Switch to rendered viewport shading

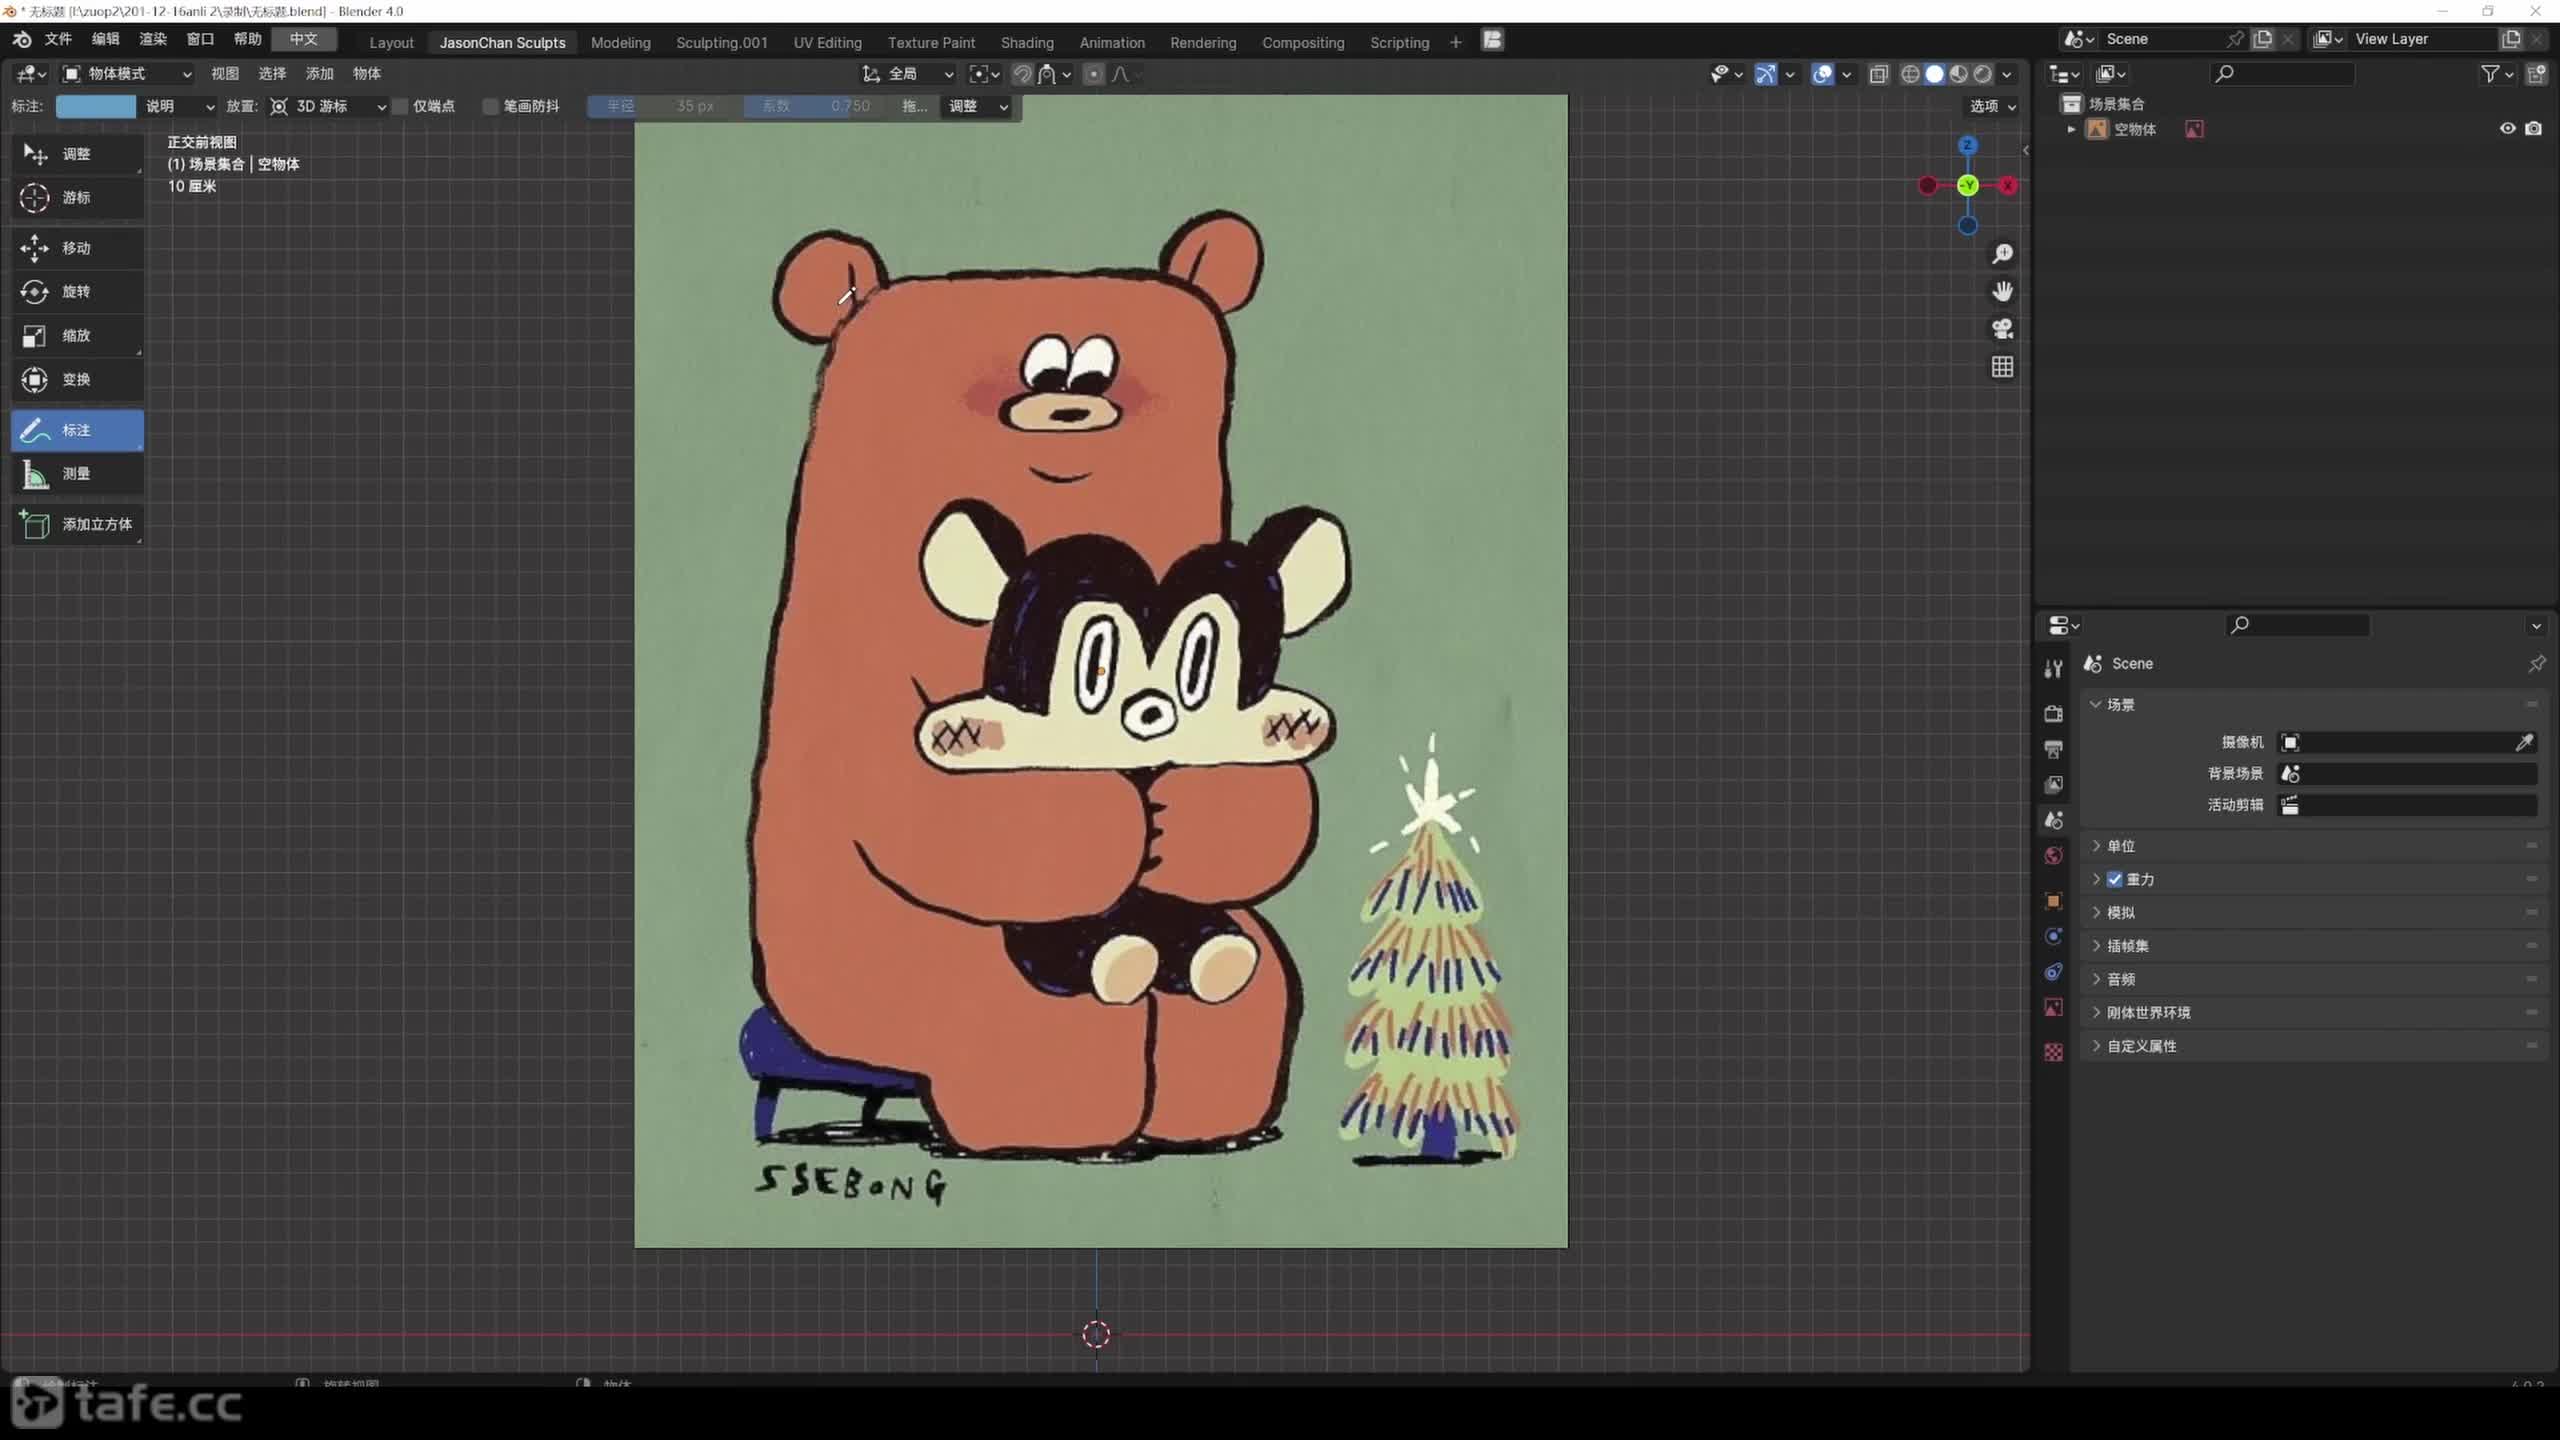pyautogui.click(x=1983, y=74)
